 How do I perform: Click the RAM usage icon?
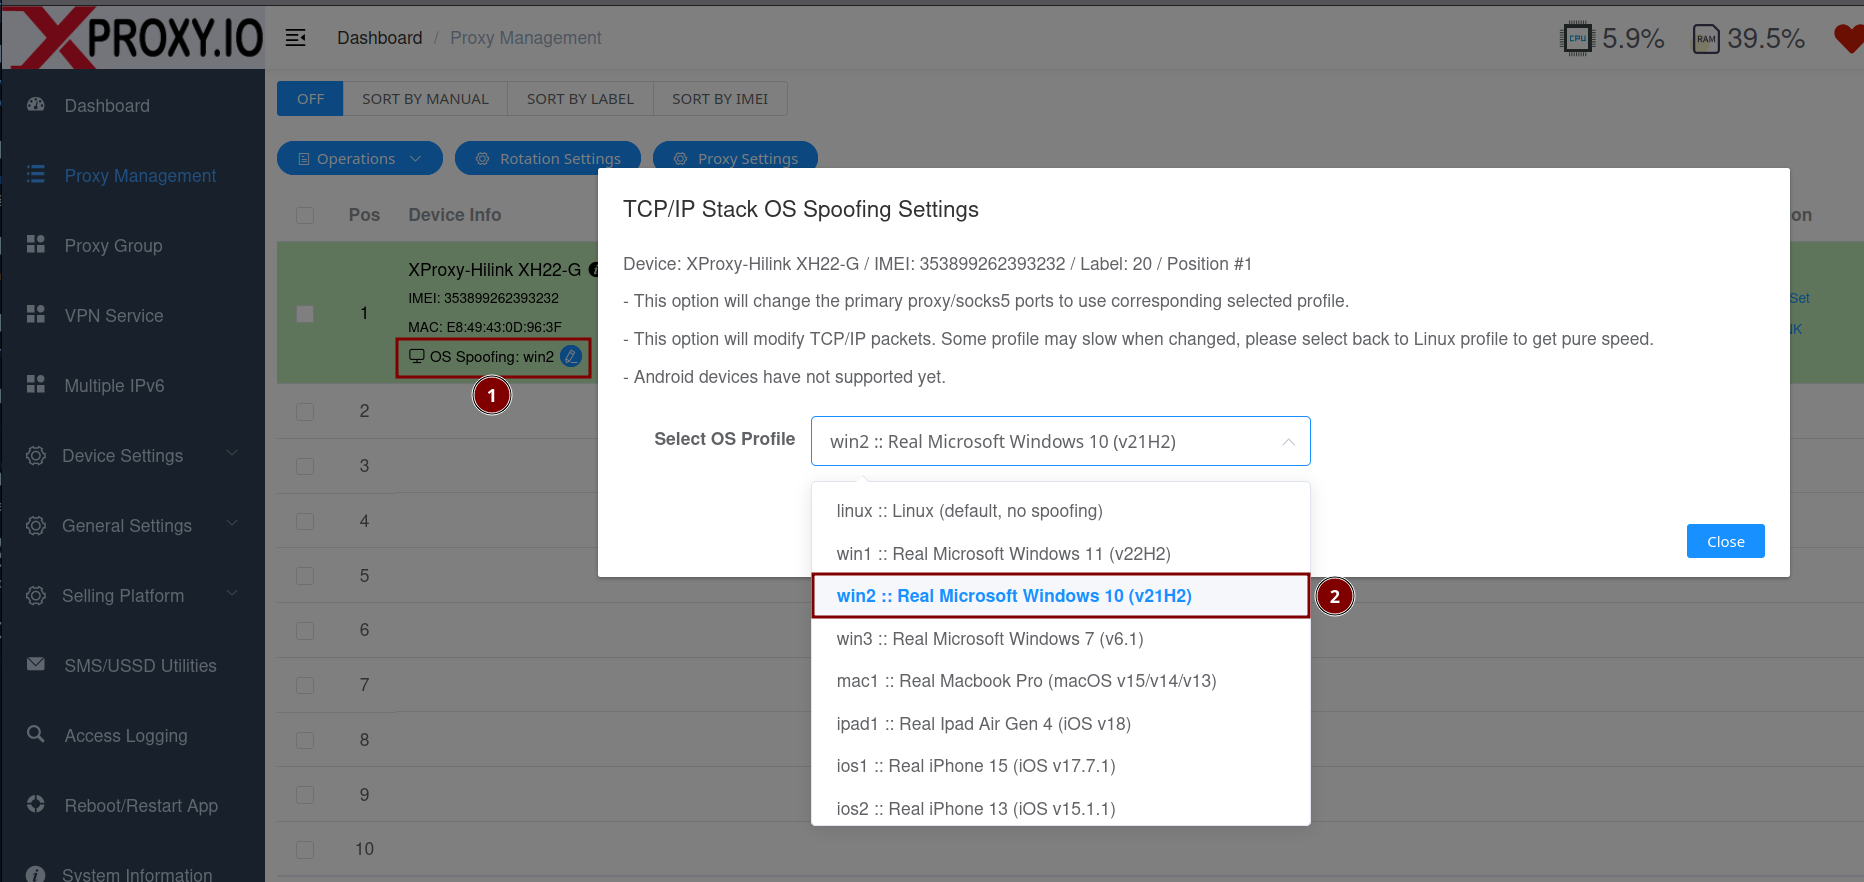click(x=1706, y=39)
